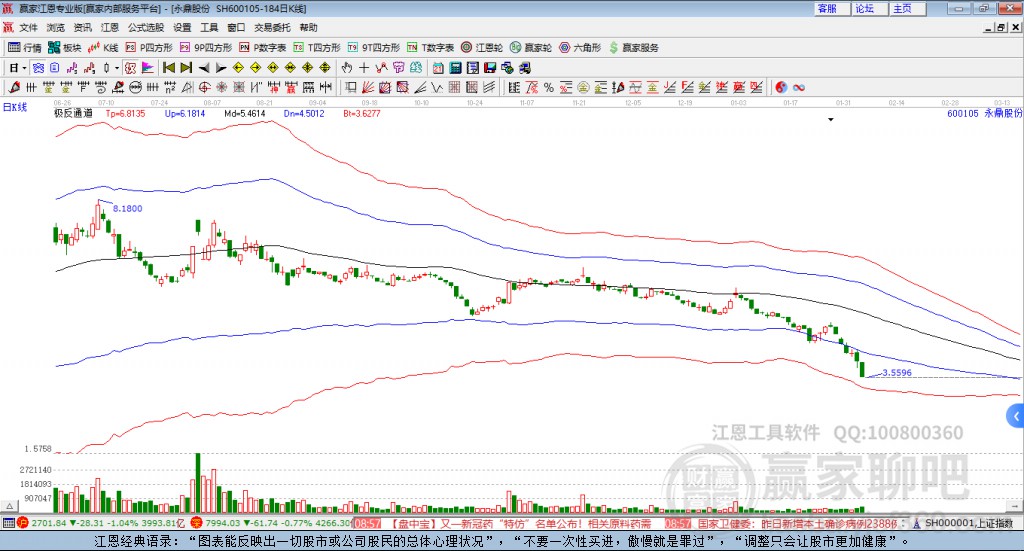Click the 3.5596 low price label
Image resolution: width=1024 pixels, height=551 pixels.
897,373
